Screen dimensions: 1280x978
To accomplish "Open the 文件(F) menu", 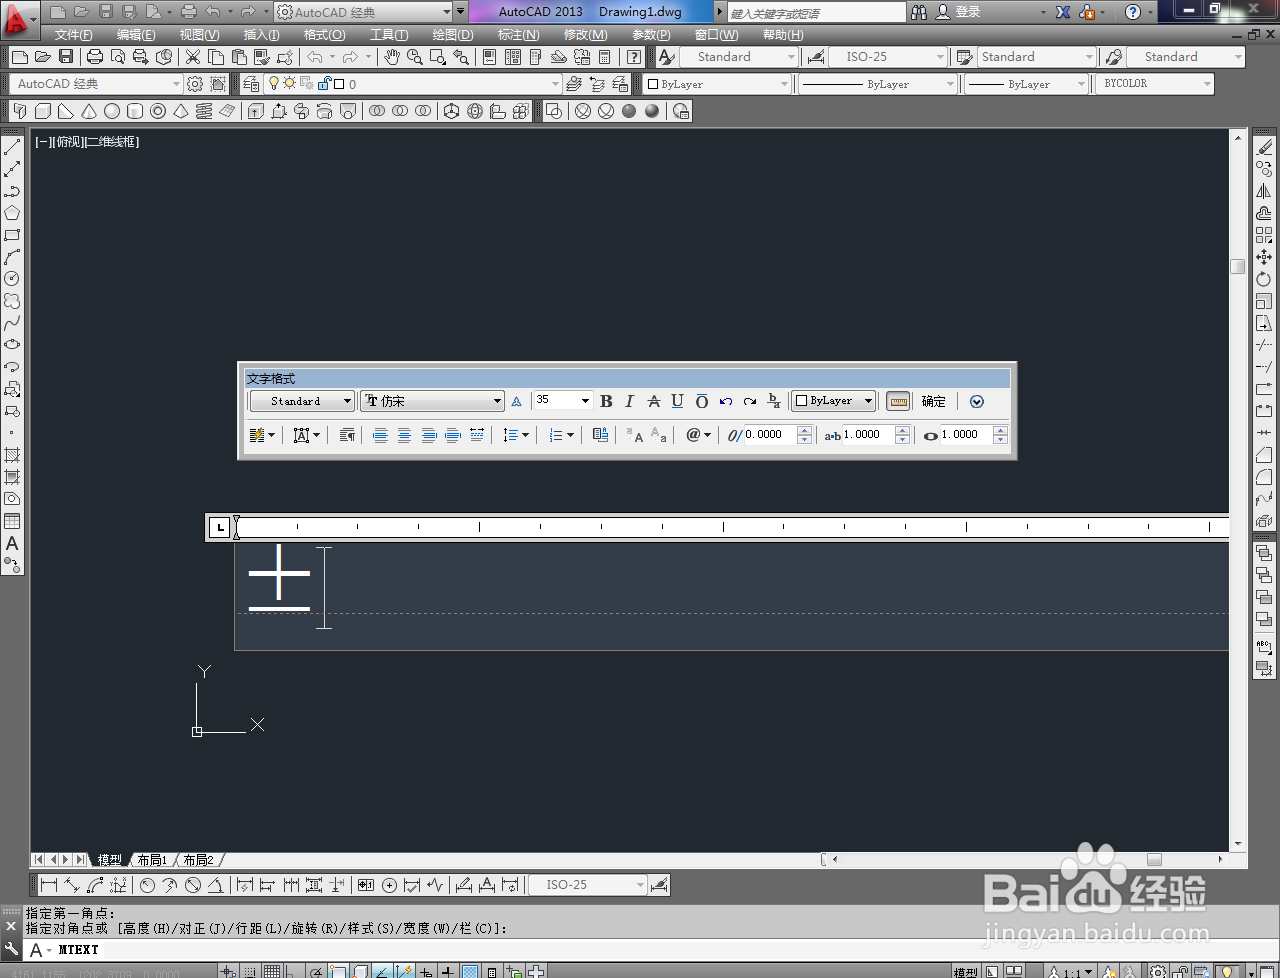I will click(x=74, y=35).
